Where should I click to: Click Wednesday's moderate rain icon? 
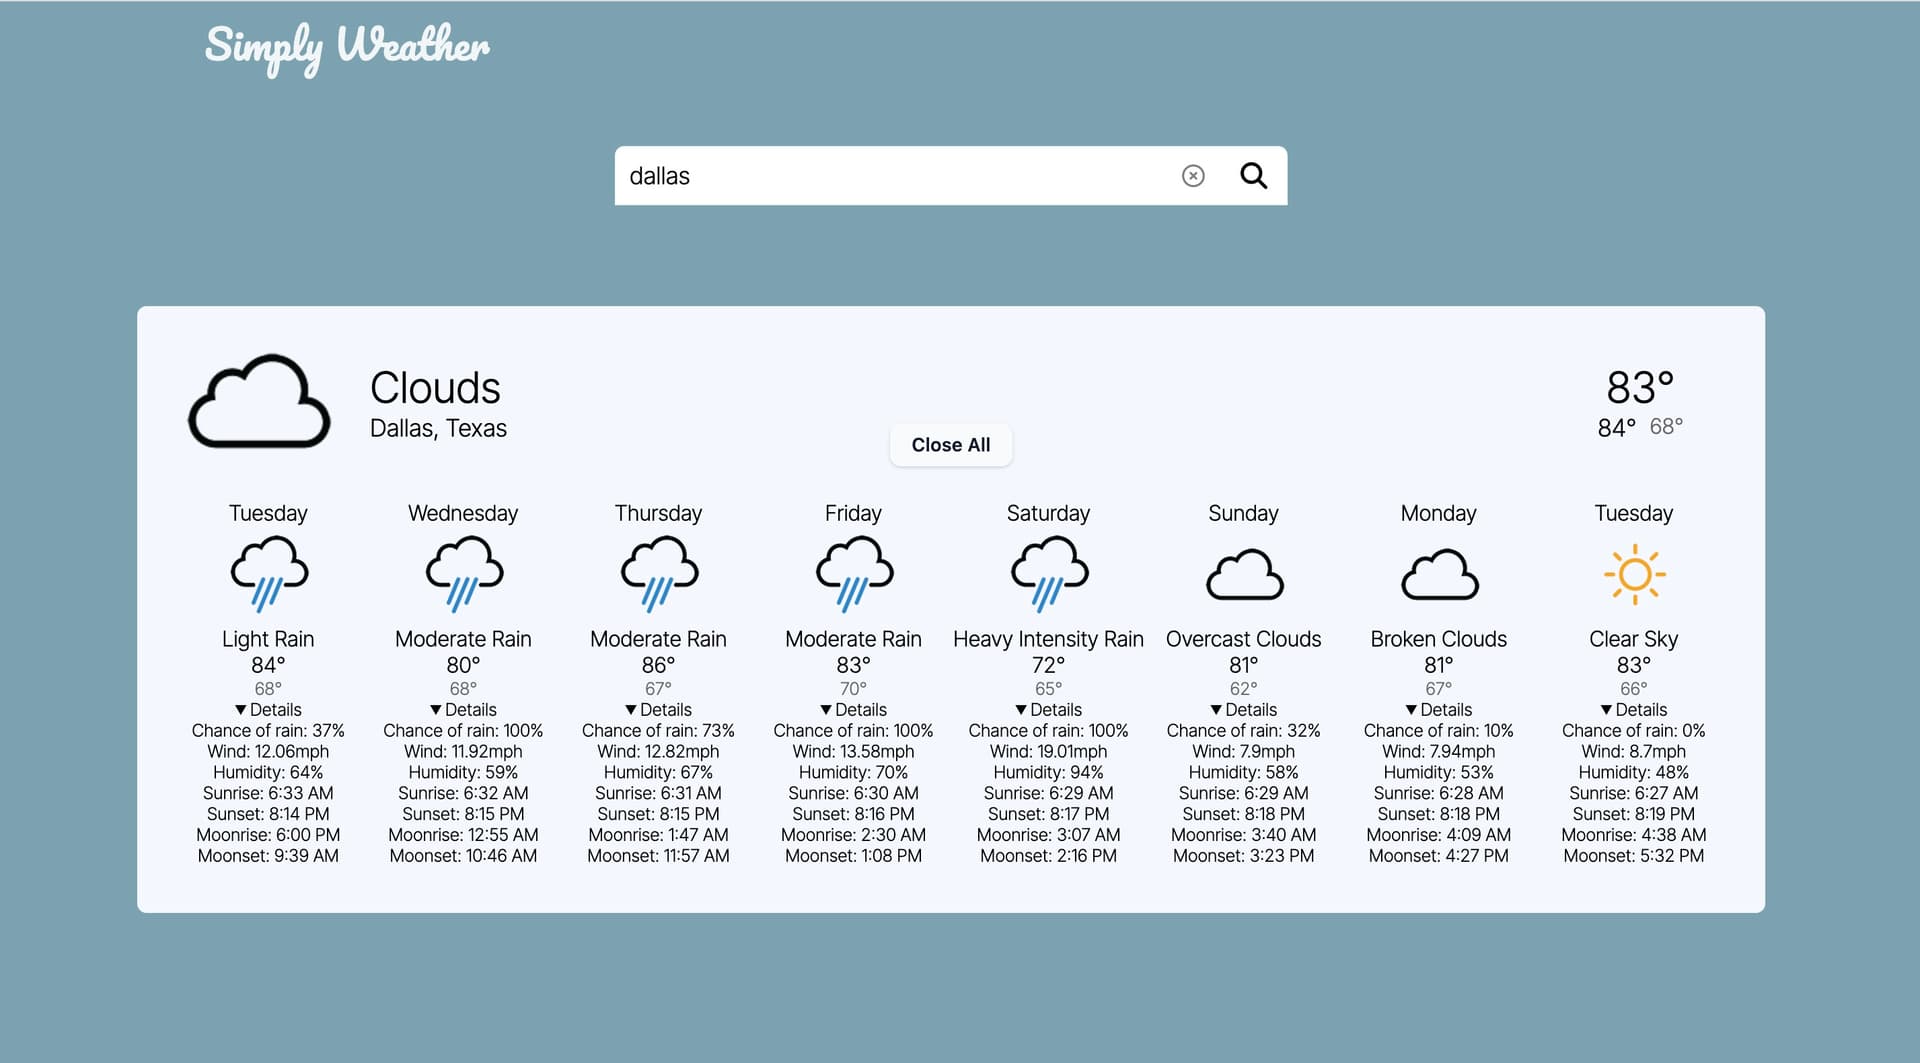463,573
